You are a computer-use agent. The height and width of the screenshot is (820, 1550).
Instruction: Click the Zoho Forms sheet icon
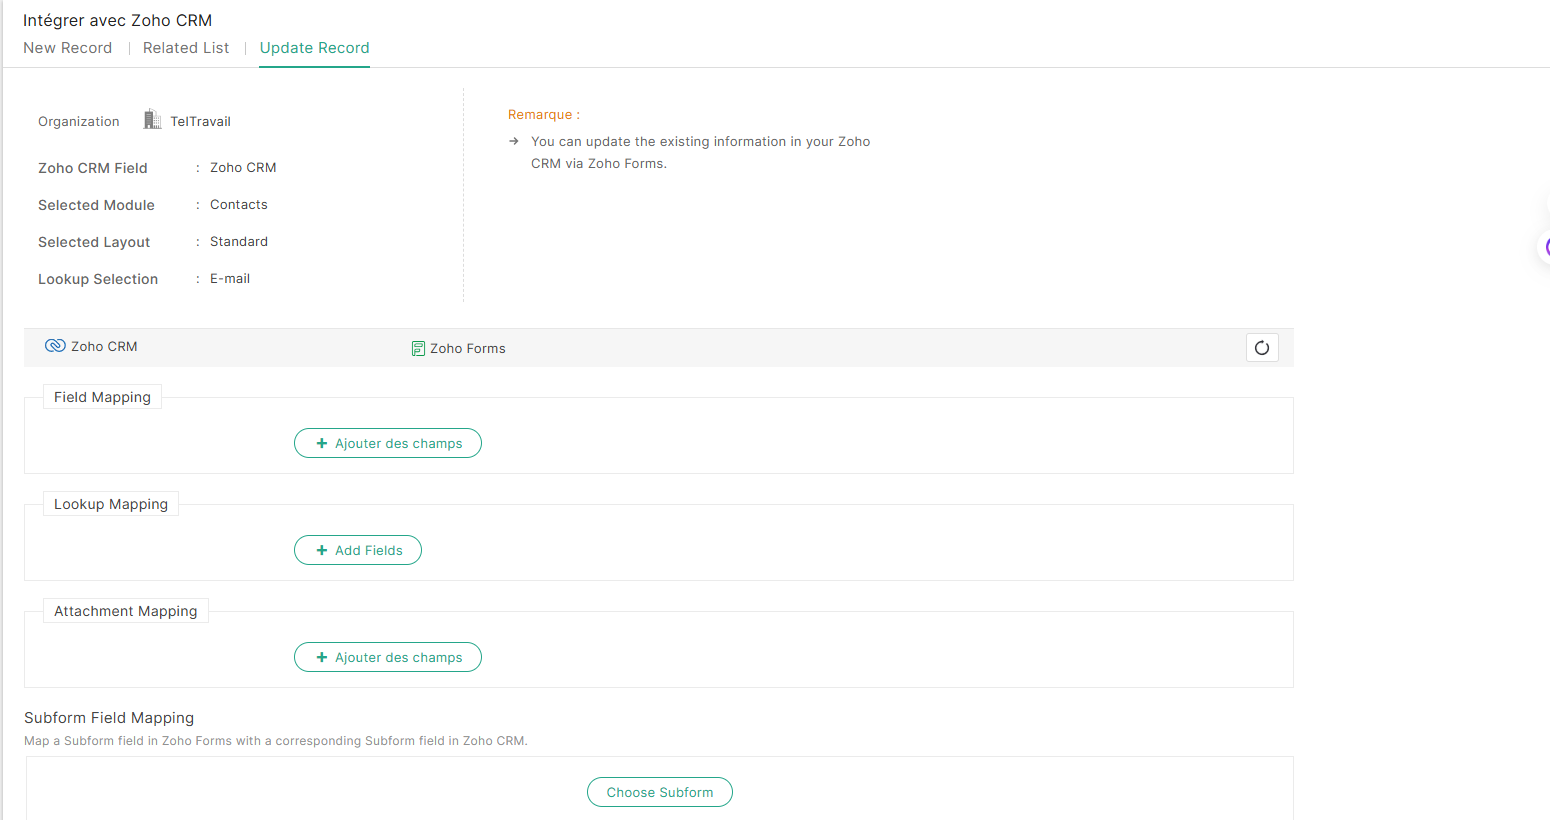[x=418, y=349]
